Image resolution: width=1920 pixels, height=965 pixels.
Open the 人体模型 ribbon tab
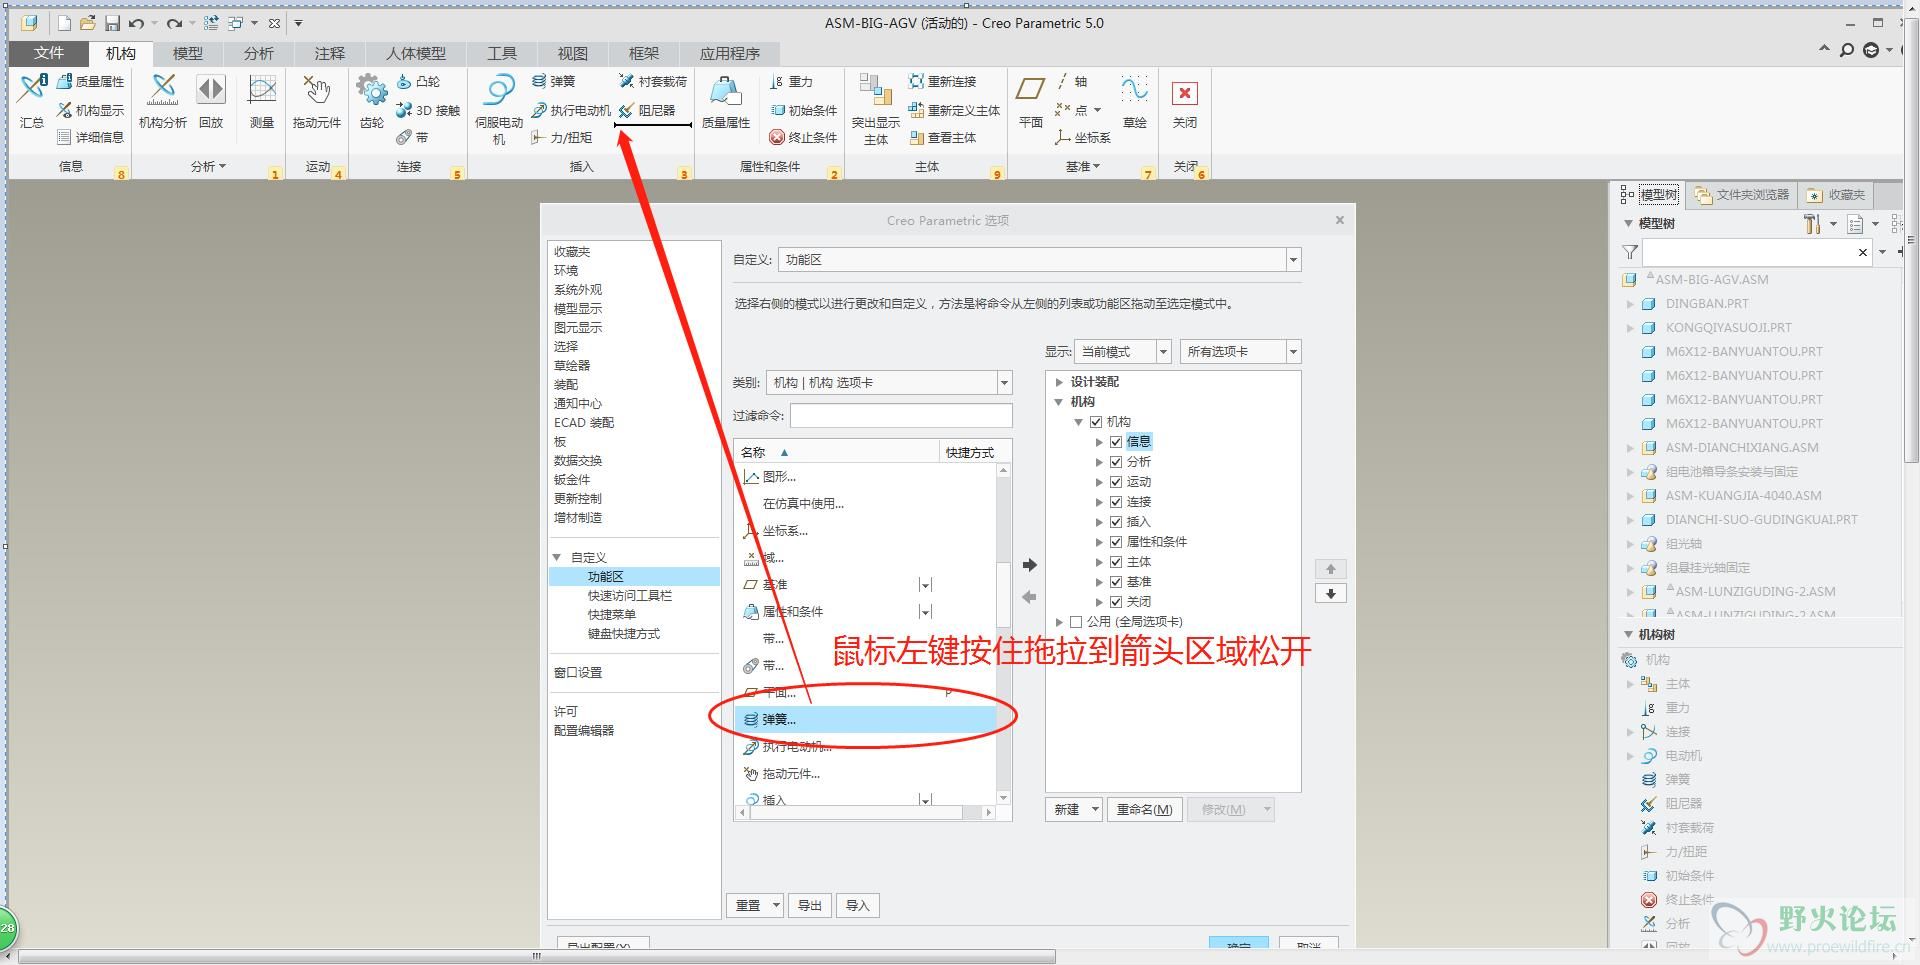coord(416,53)
